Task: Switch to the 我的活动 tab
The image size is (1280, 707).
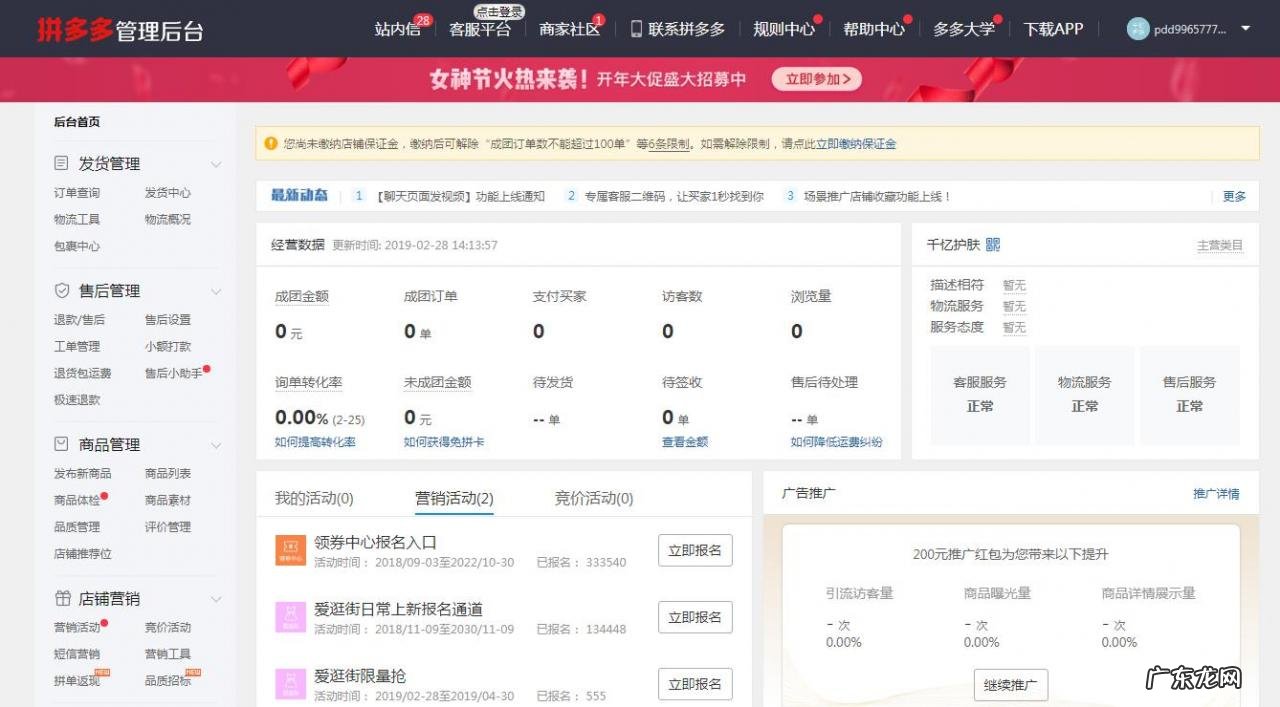Action: point(312,498)
